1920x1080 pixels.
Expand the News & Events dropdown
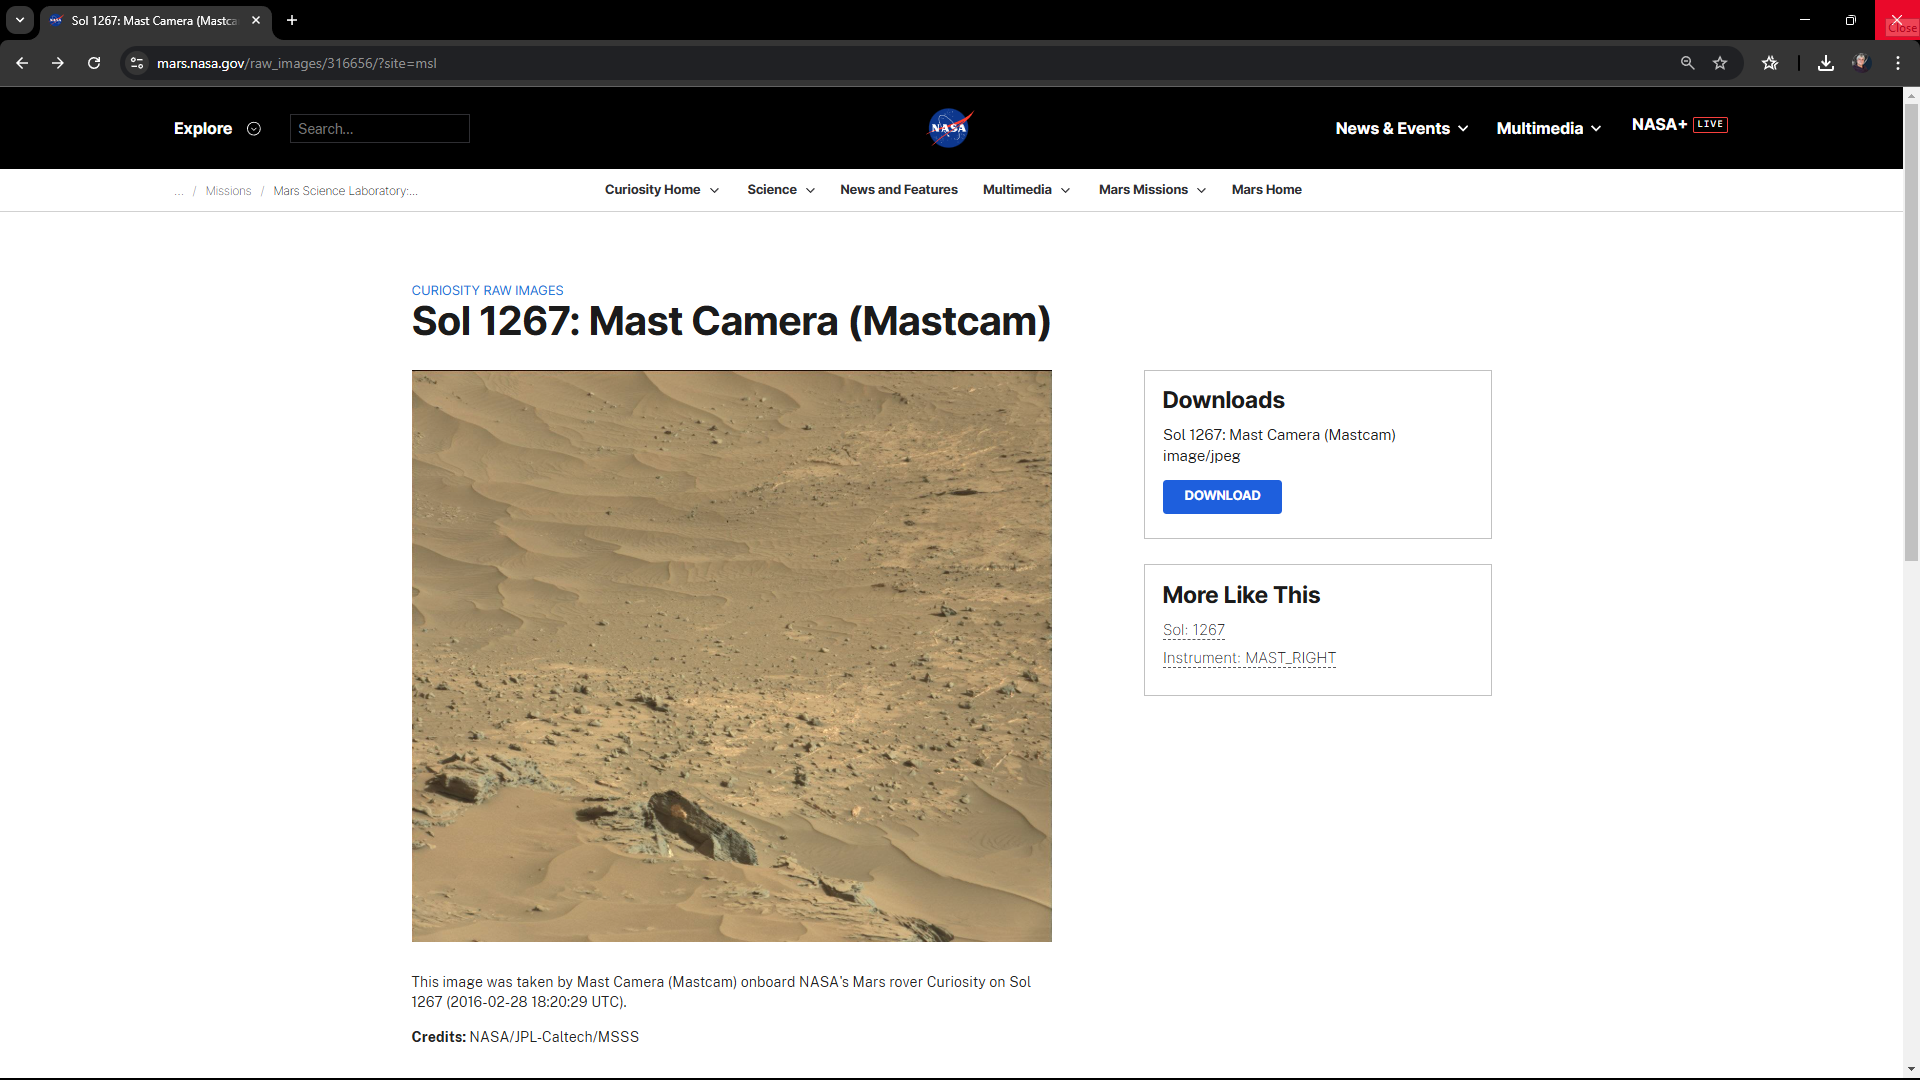(1401, 128)
